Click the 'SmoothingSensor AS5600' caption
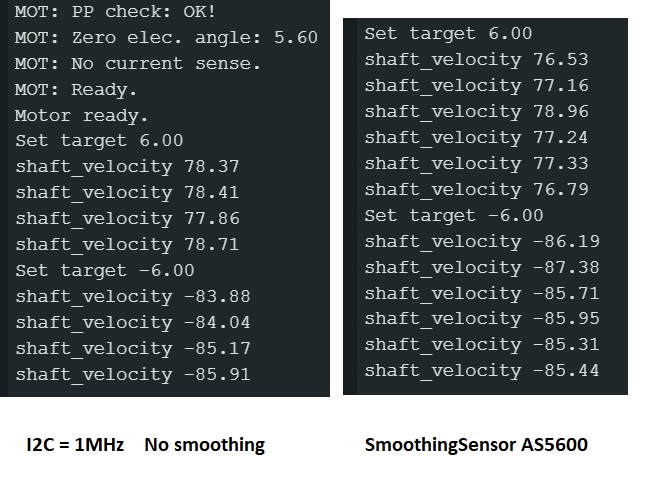 [476, 445]
